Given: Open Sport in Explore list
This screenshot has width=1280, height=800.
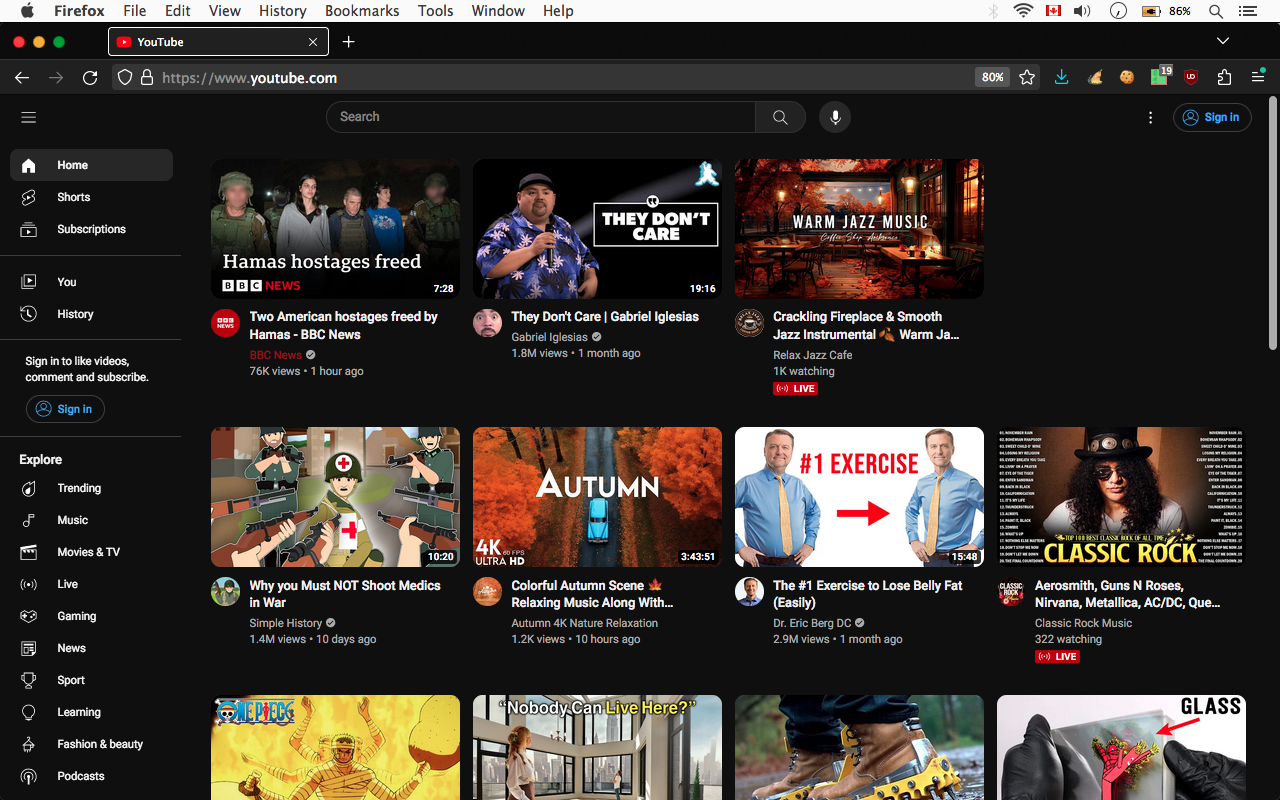Looking at the screenshot, I should [x=91, y=680].
